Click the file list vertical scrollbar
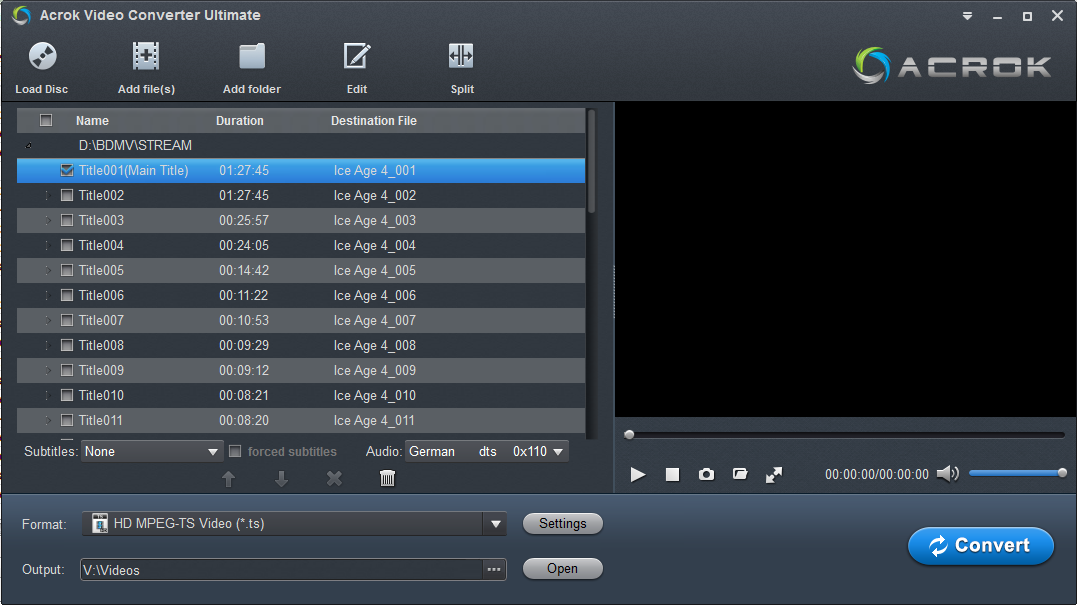This screenshot has height=605, width=1077. [591, 161]
